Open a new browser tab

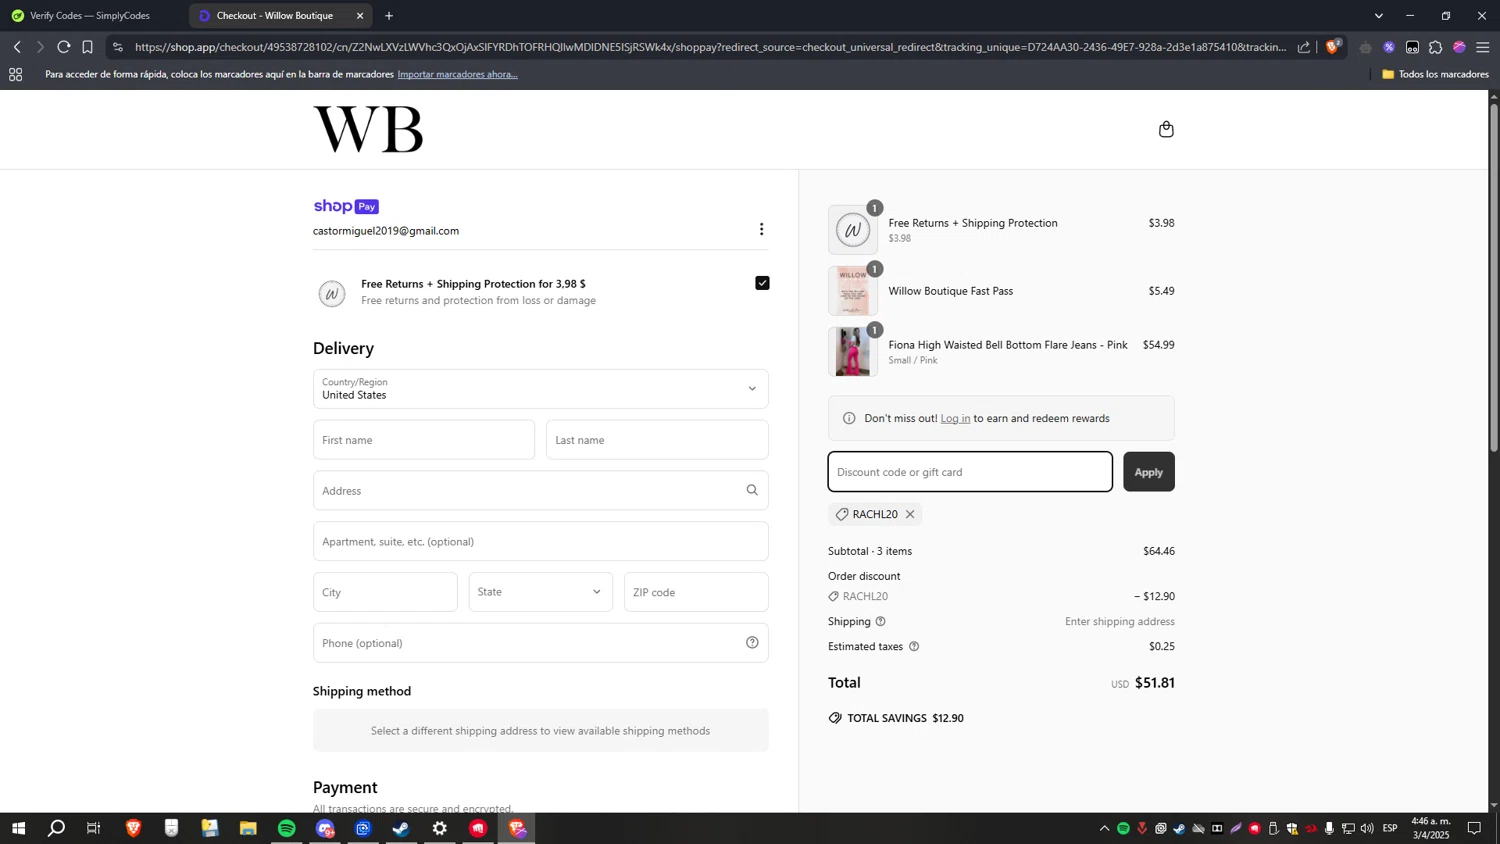[x=389, y=16]
